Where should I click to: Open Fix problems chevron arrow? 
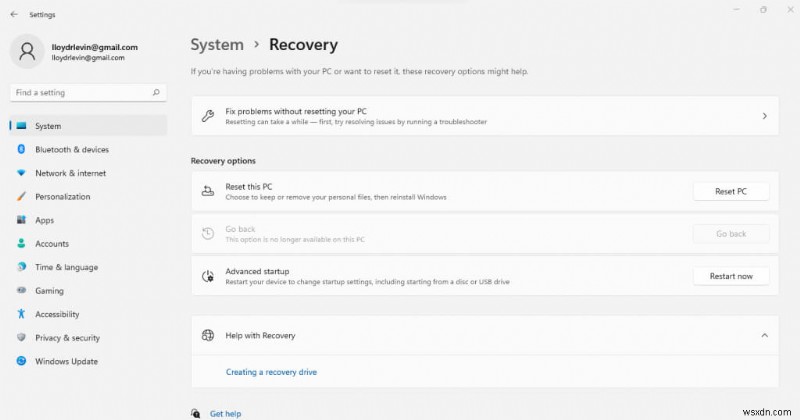click(x=764, y=116)
